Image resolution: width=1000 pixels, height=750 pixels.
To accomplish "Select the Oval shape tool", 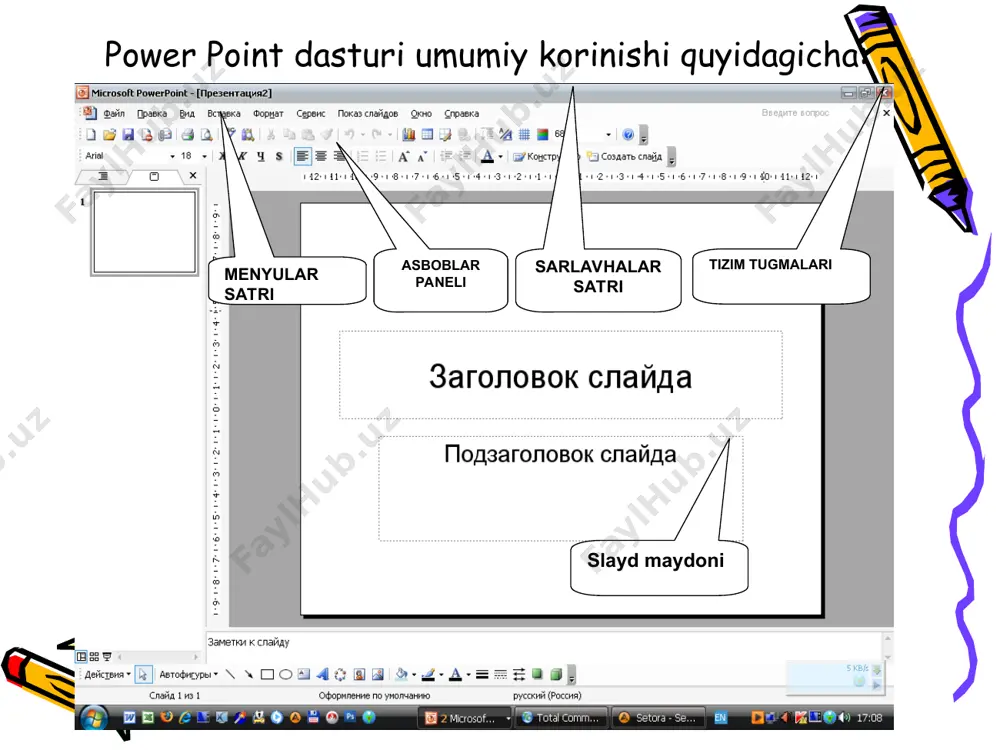I will tap(286, 674).
